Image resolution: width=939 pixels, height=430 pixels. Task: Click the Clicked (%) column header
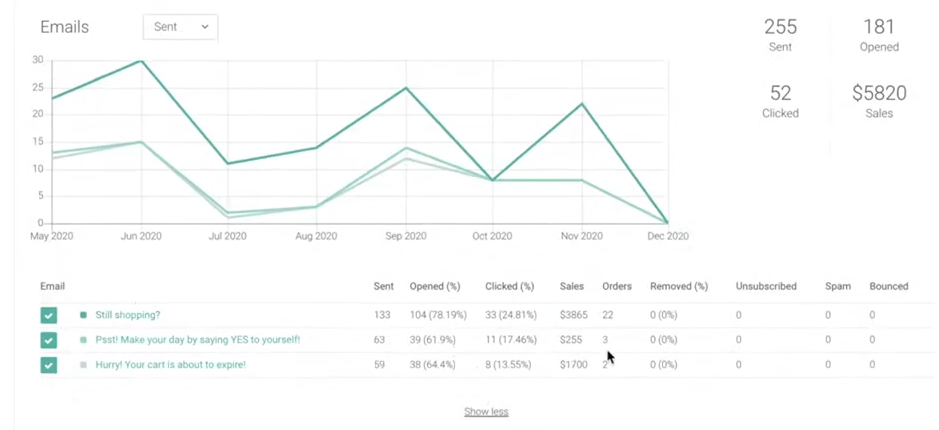(x=510, y=286)
